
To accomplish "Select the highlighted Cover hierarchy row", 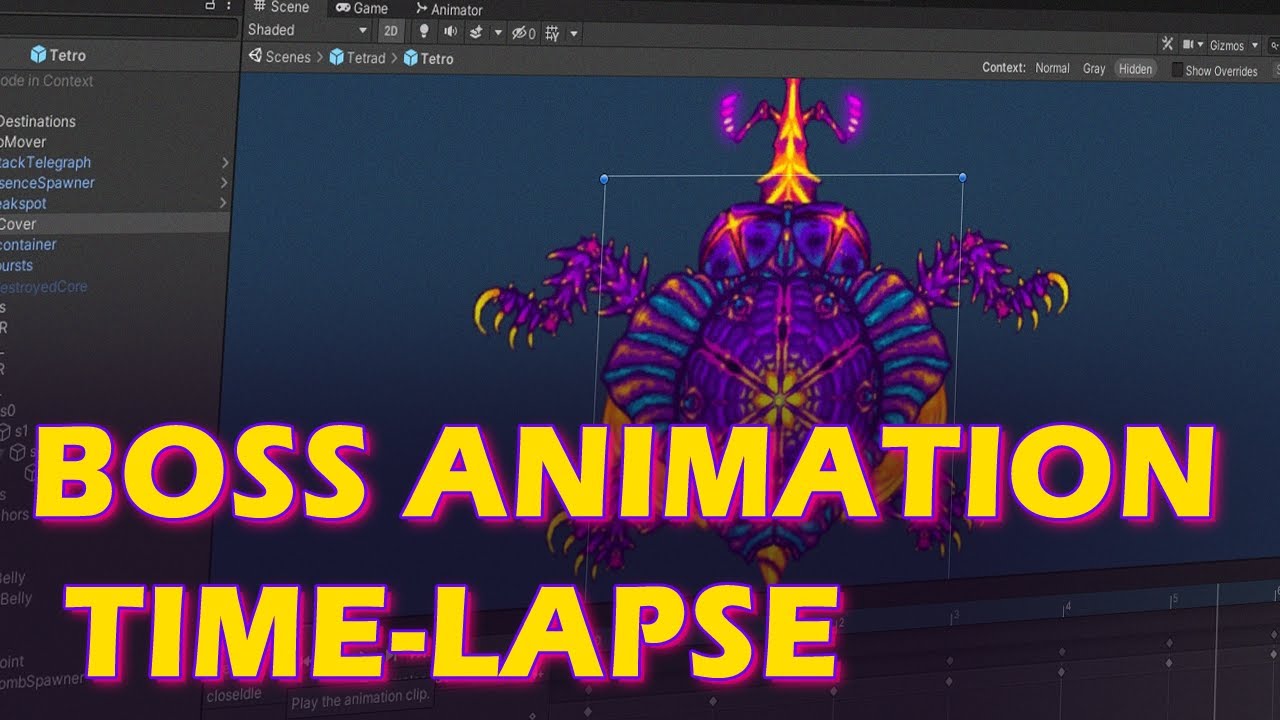I will coord(115,224).
